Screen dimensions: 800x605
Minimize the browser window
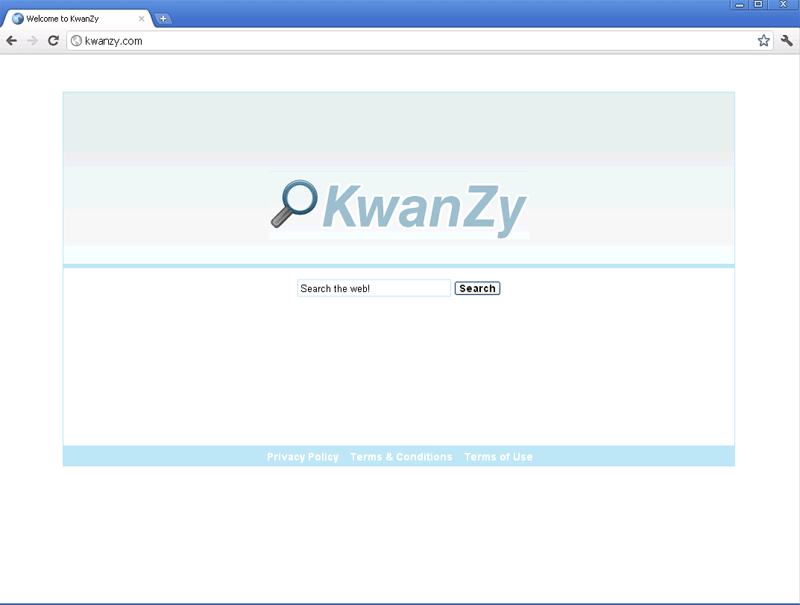[740, 5]
